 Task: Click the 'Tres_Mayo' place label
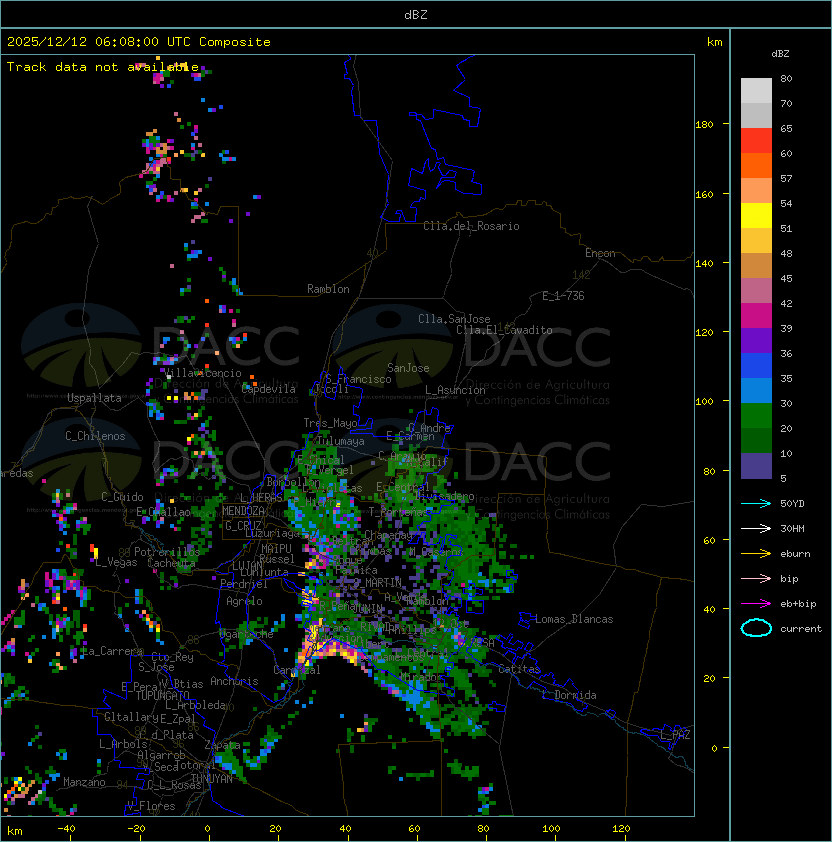(x=330, y=423)
